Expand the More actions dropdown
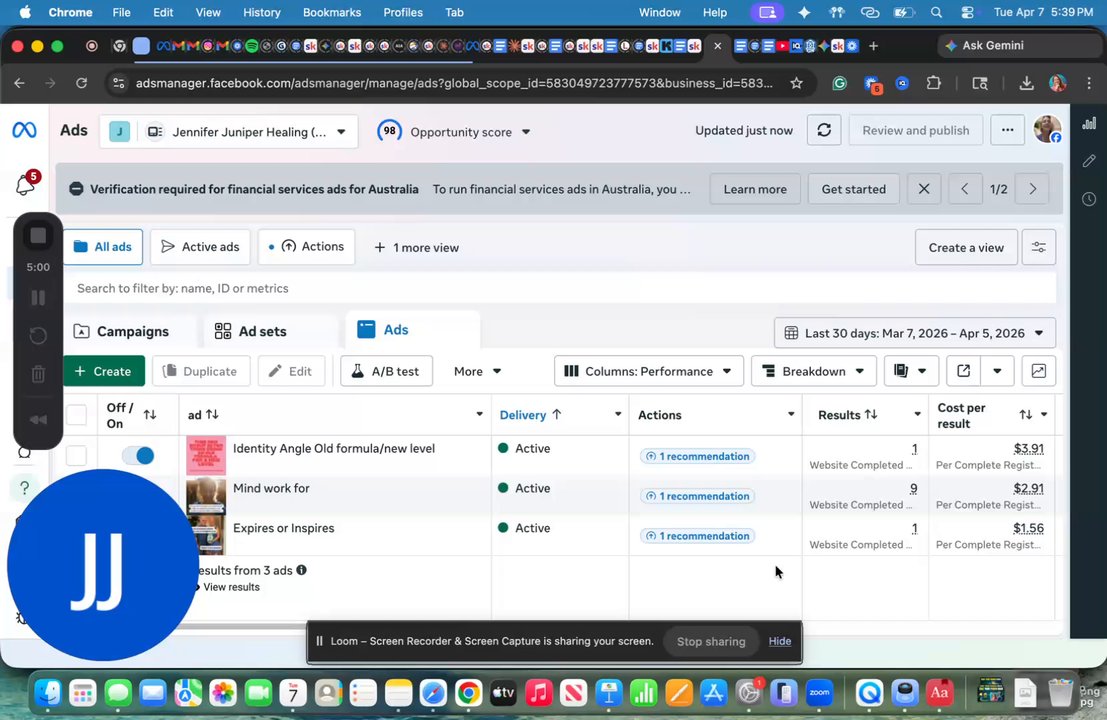 pos(477,371)
